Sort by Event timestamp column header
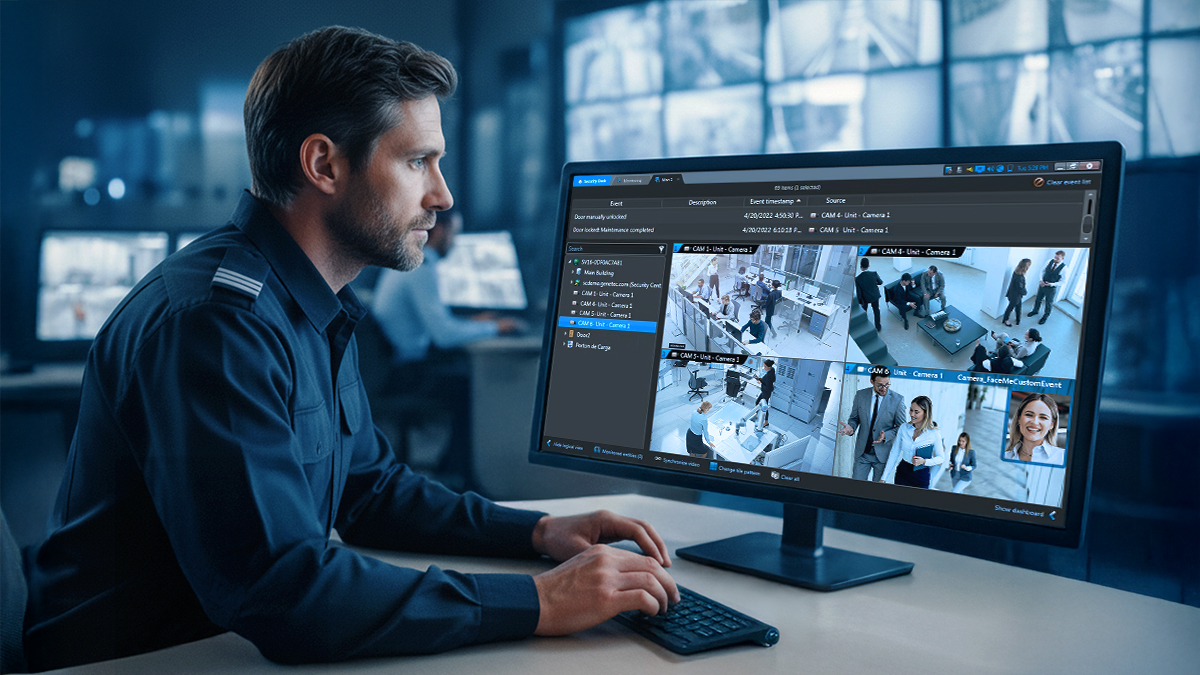Screen dimensions: 1200x675 775,201
